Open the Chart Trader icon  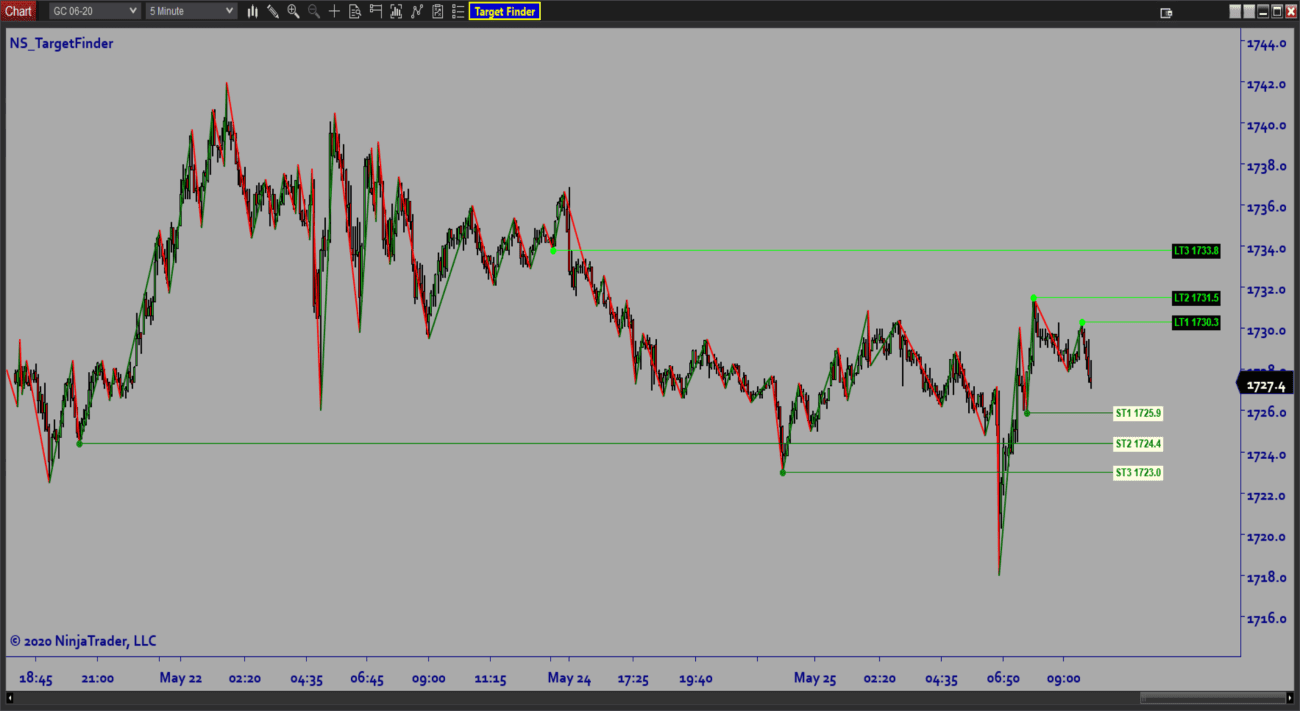(376, 11)
